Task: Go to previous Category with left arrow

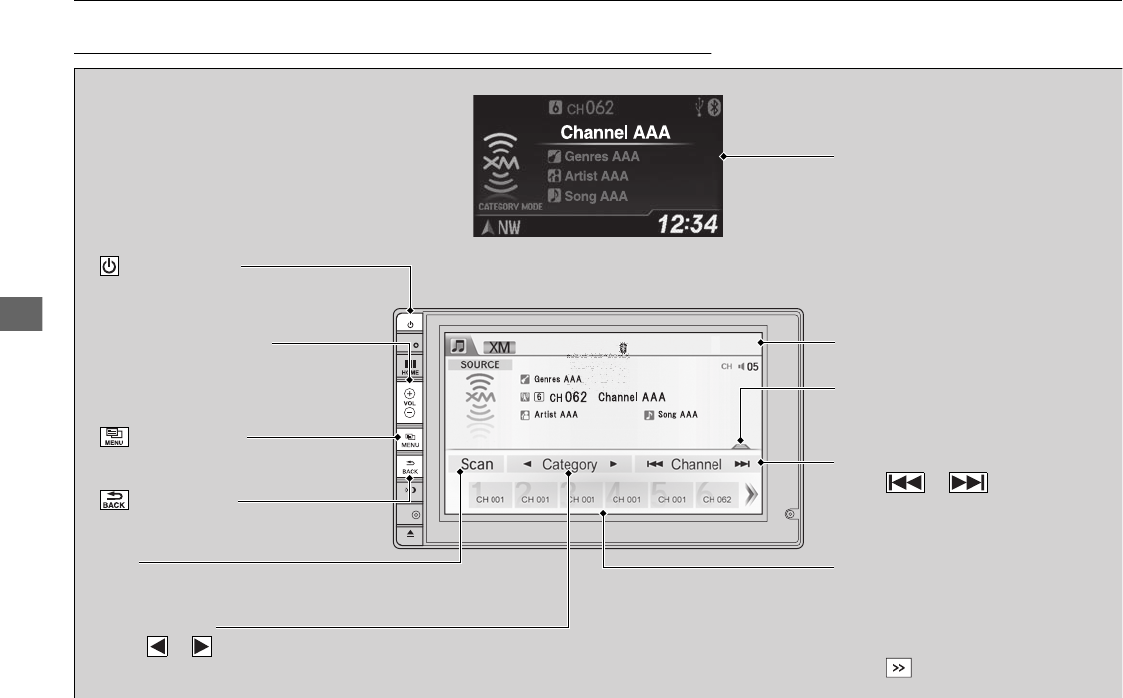Action: tap(527, 464)
